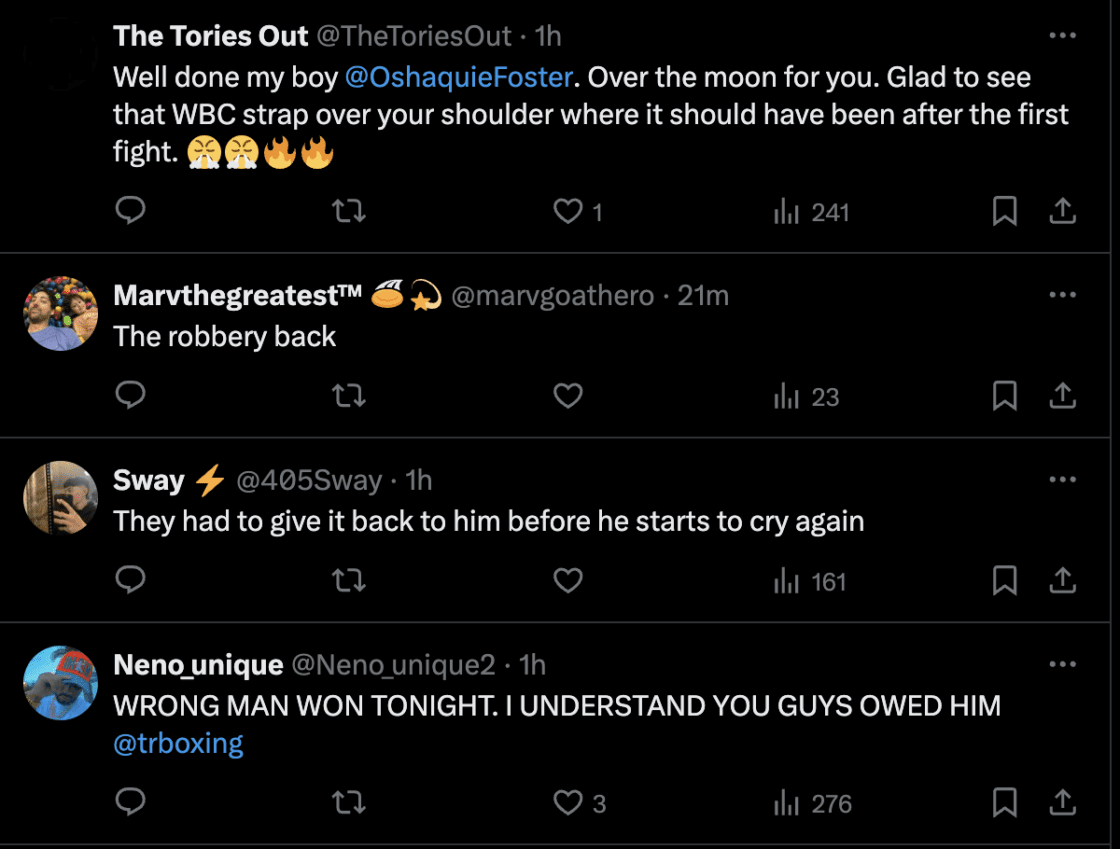Open more options on The Tories Out tweet
The image size is (1120, 849).
[x=1061, y=36]
